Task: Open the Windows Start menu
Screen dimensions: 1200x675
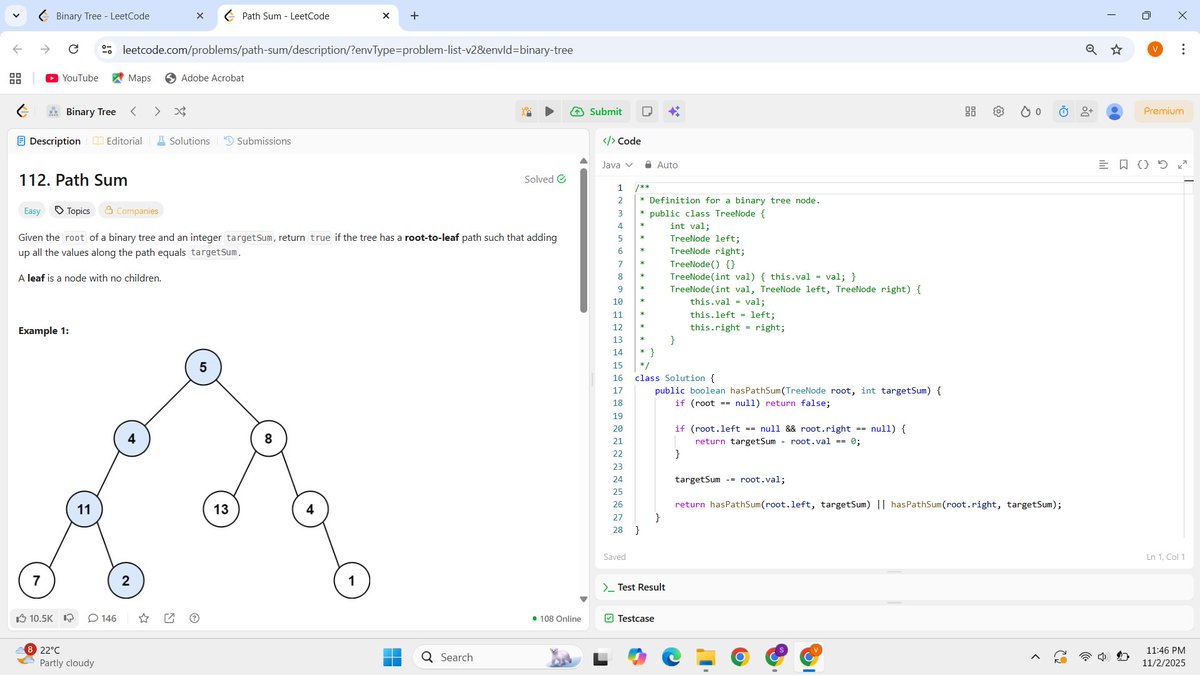Action: [x=392, y=657]
